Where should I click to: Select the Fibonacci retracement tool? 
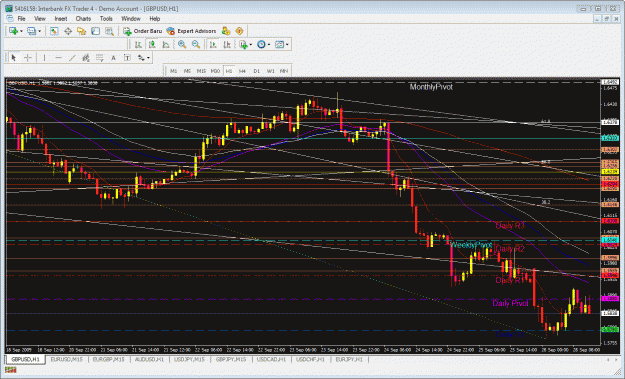tap(99, 58)
